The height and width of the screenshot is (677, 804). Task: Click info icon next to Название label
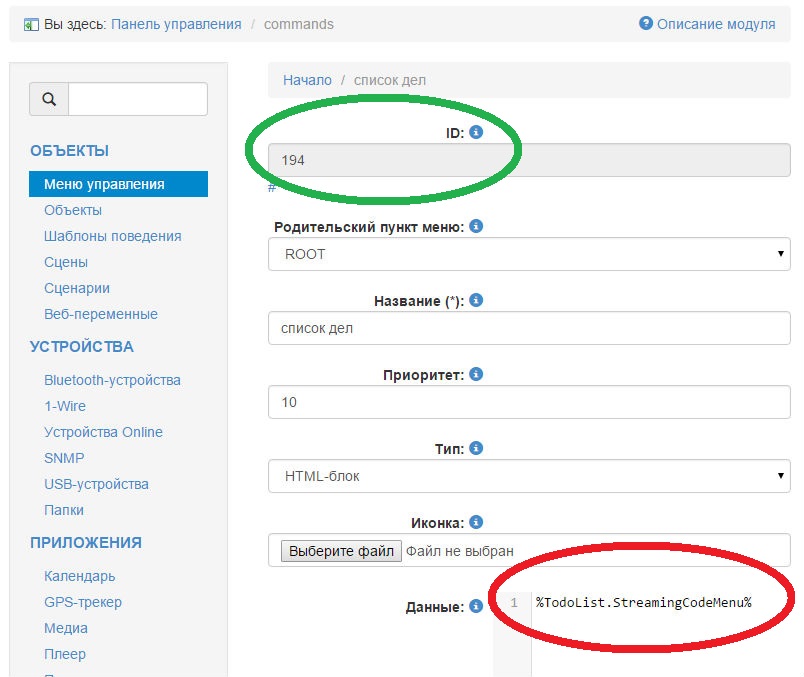pos(476,300)
